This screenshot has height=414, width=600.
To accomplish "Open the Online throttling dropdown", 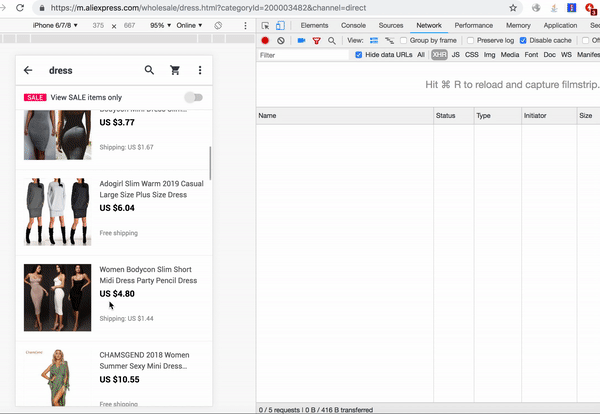I will tap(189, 26).
